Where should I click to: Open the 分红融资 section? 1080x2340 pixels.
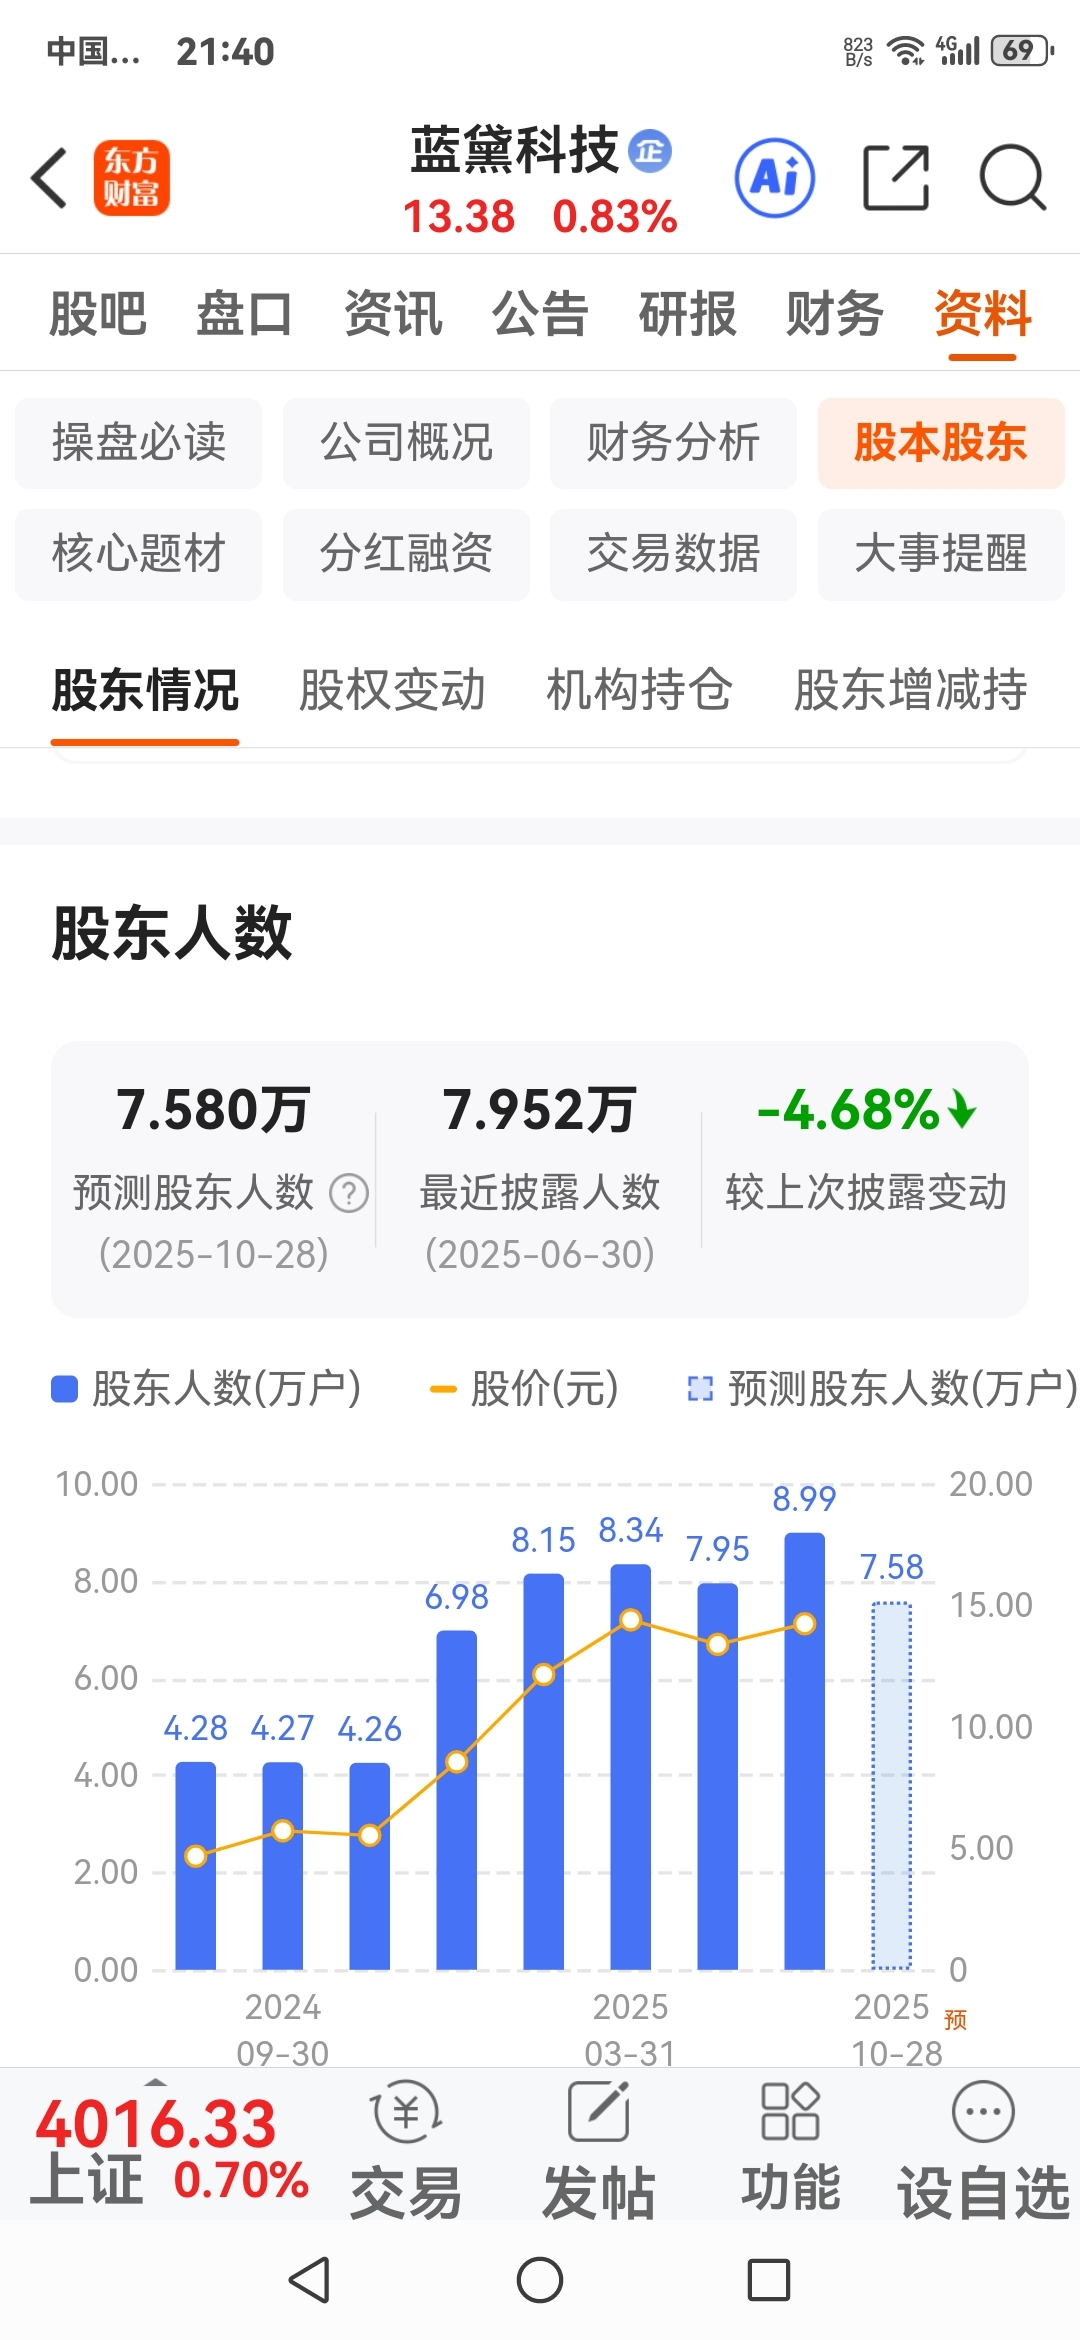tap(406, 554)
